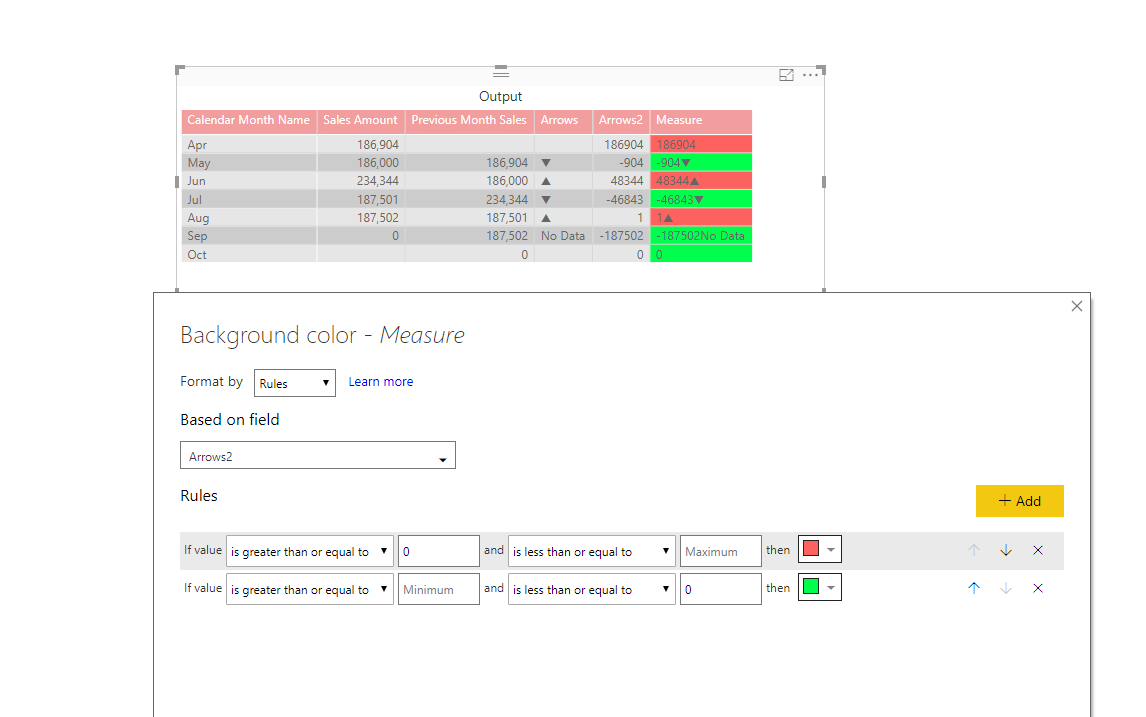1146x717 pixels.
Task: Select the Sep row month cell
Action: coord(248,236)
